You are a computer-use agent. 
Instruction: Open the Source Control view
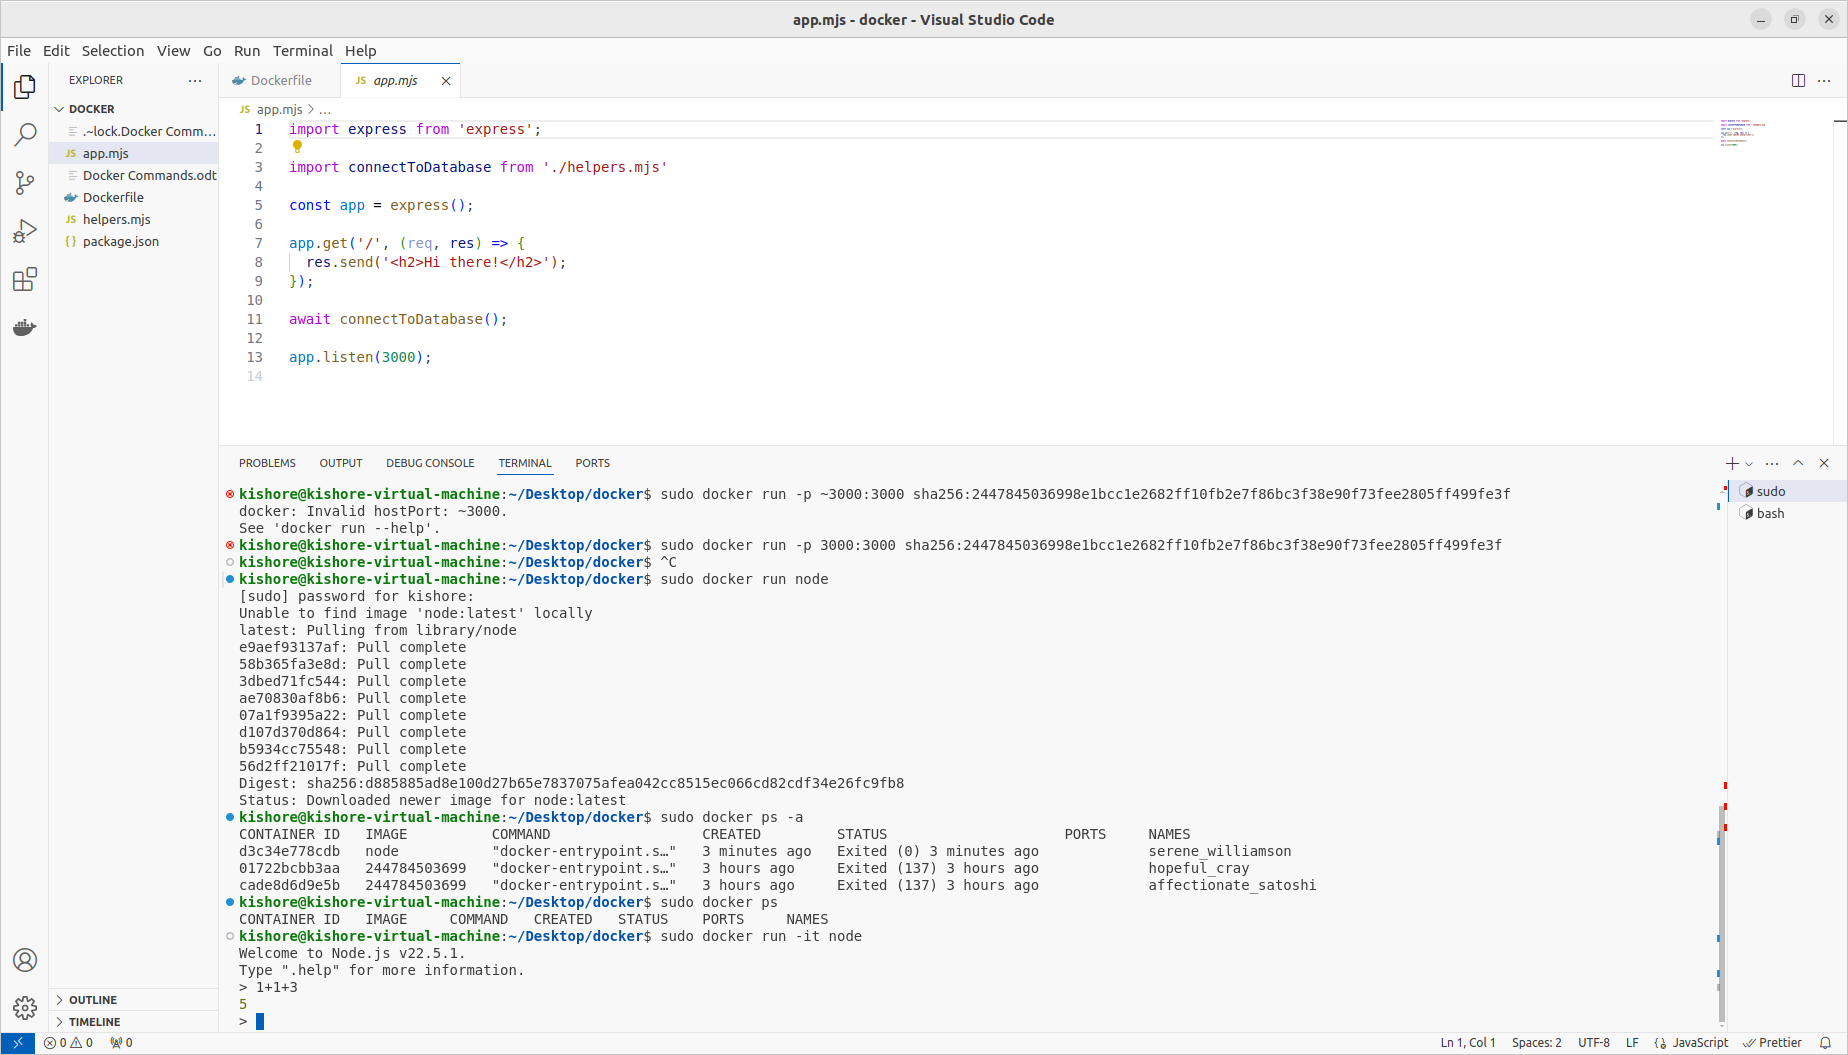(25, 183)
